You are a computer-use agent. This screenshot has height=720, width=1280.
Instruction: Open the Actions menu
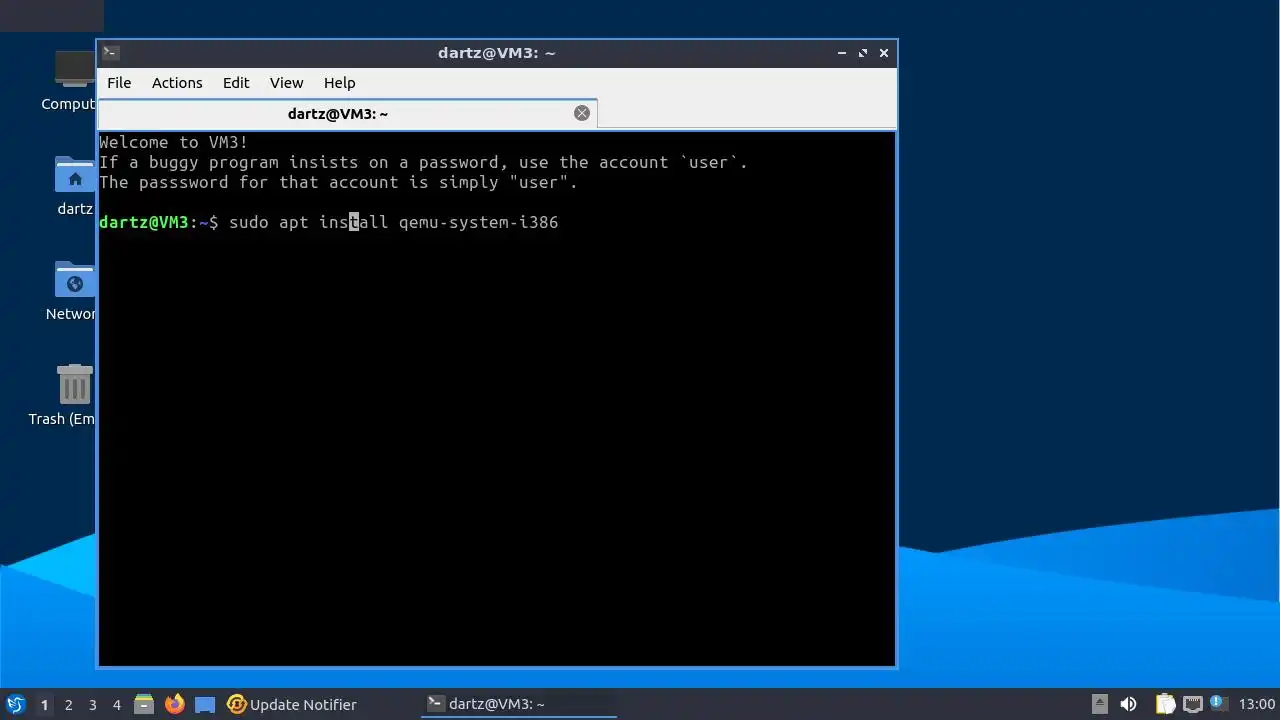pos(177,83)
